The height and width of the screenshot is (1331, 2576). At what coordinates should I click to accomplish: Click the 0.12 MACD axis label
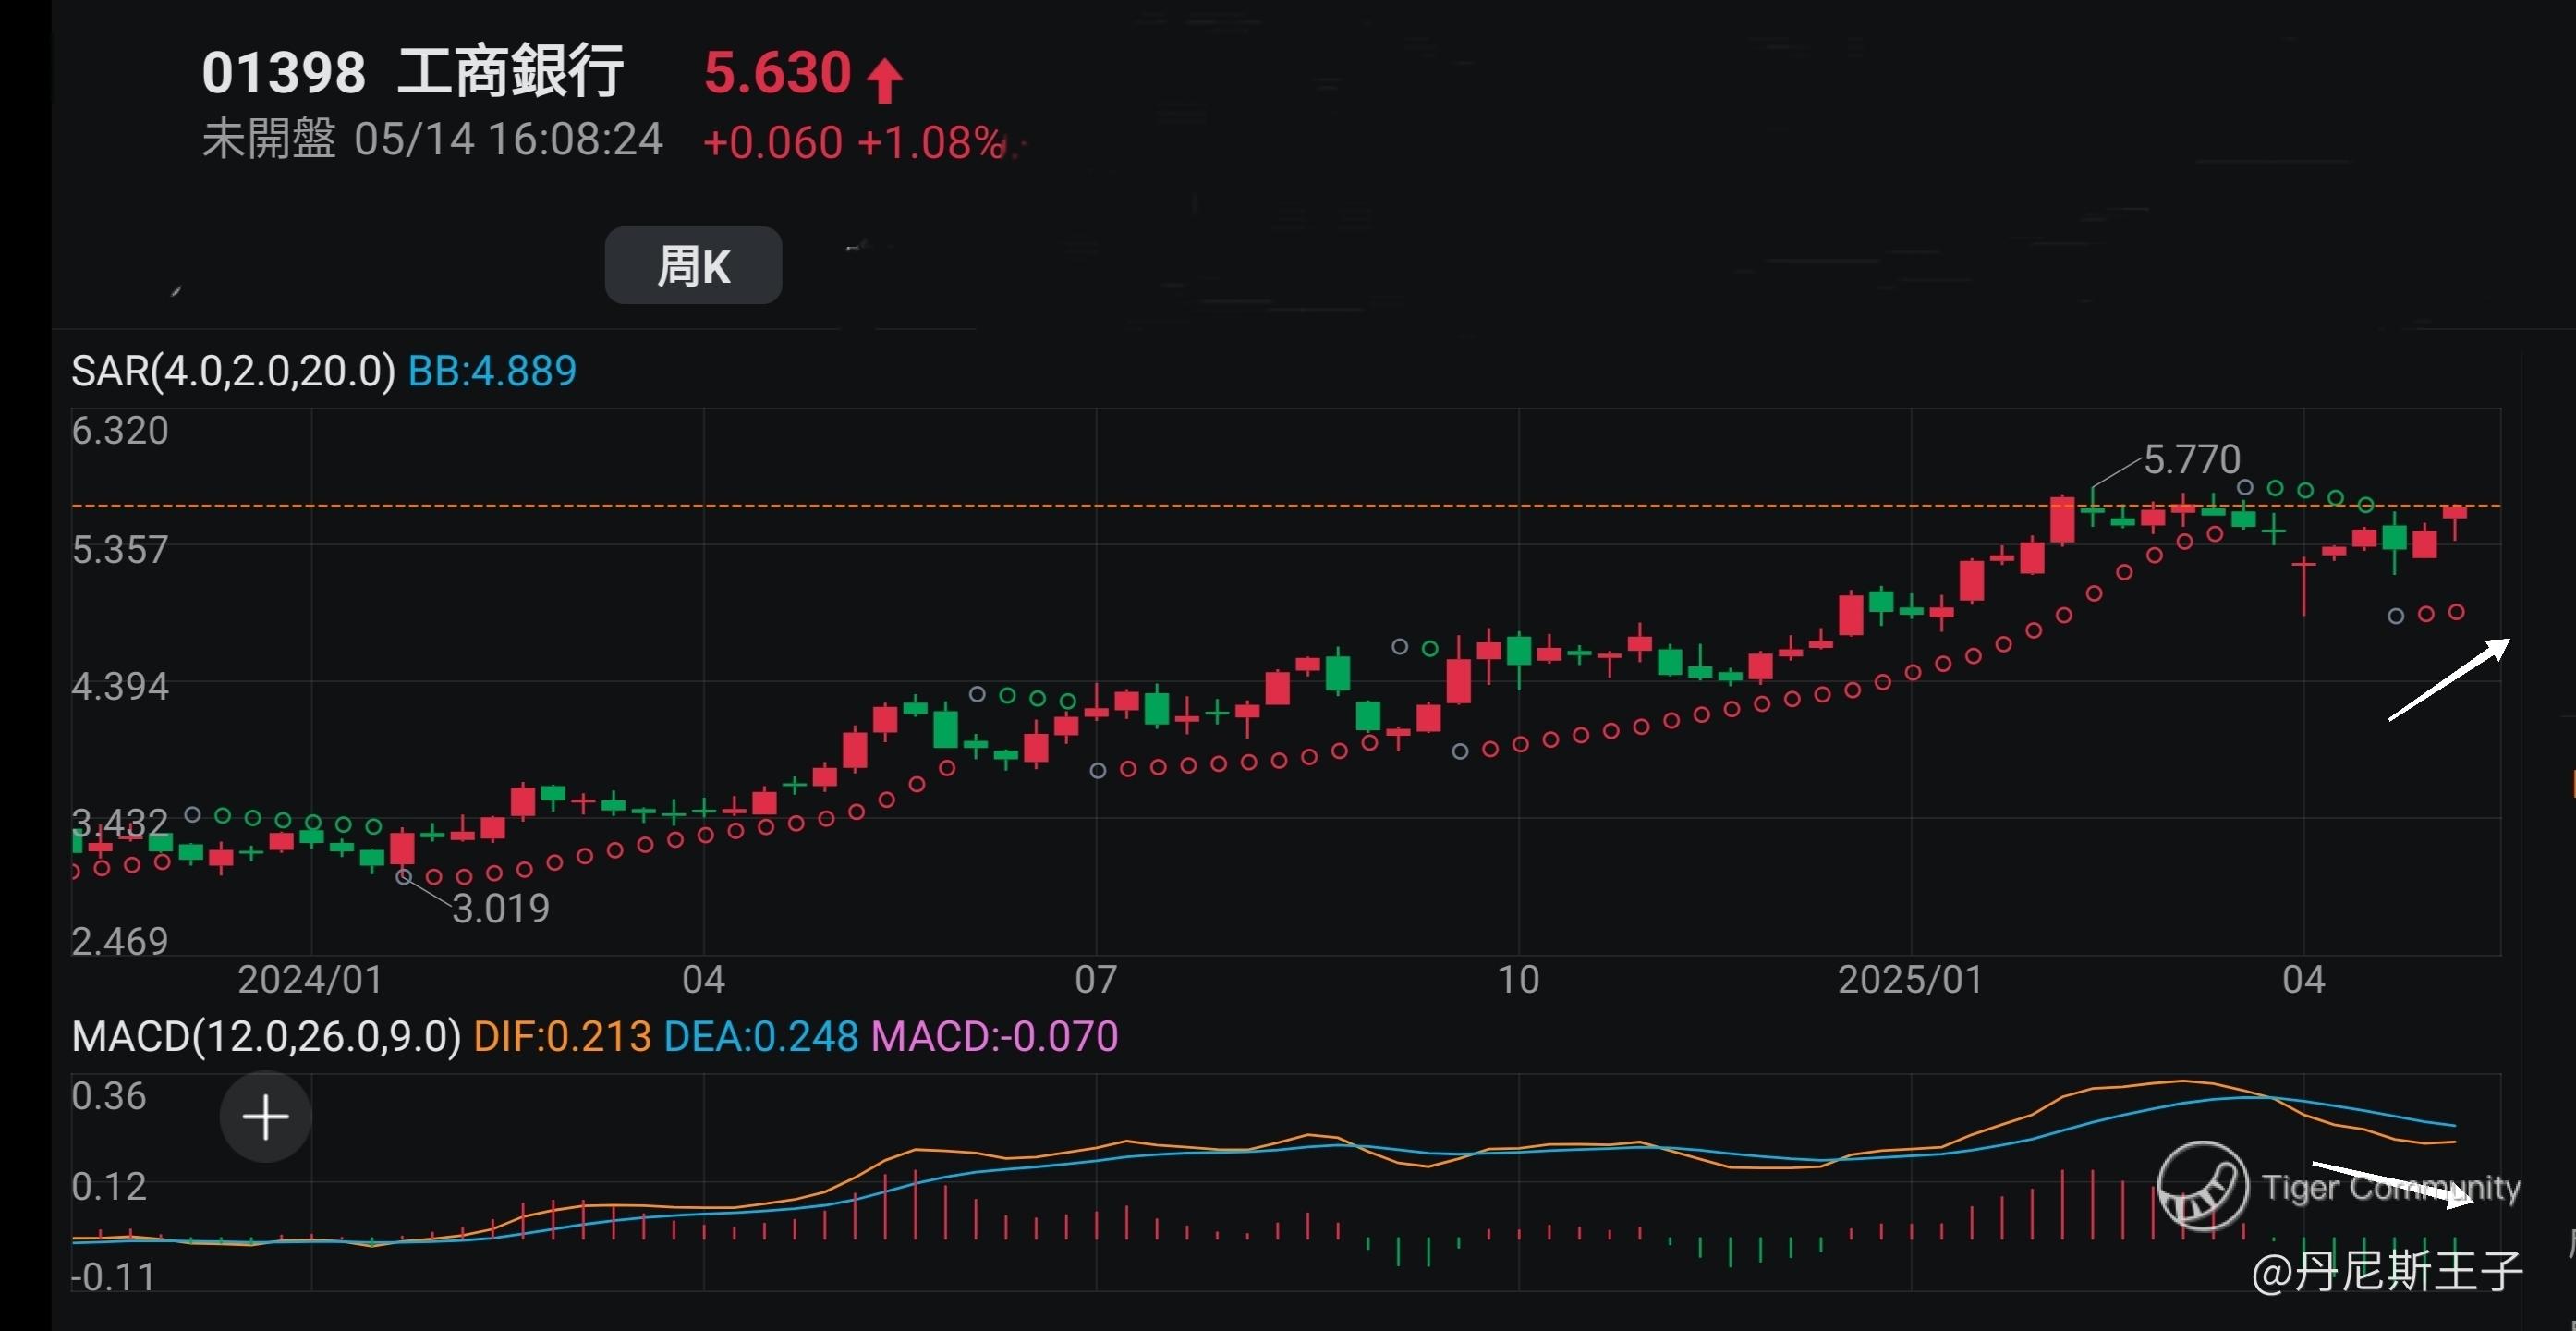point(109,1187)
